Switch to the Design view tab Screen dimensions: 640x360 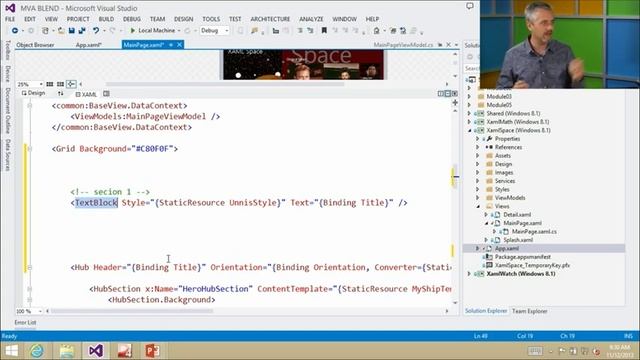[x=33, y=93]
